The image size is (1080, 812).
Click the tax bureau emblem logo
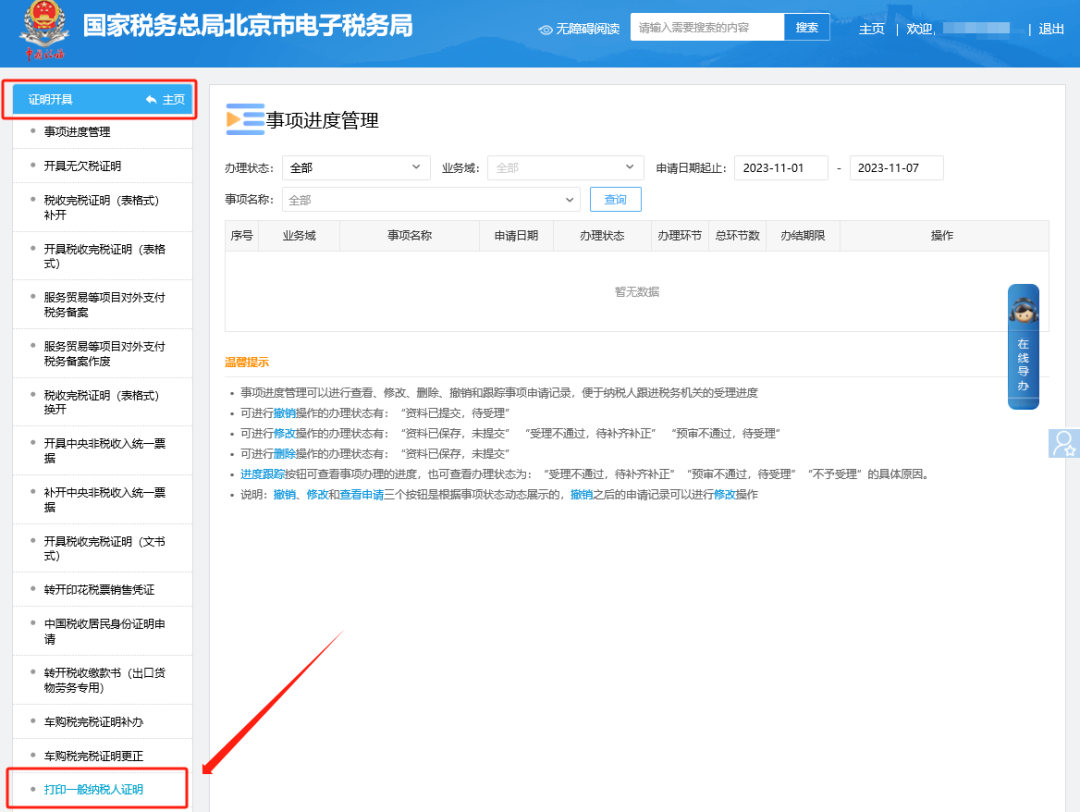(x=41, y=30)
